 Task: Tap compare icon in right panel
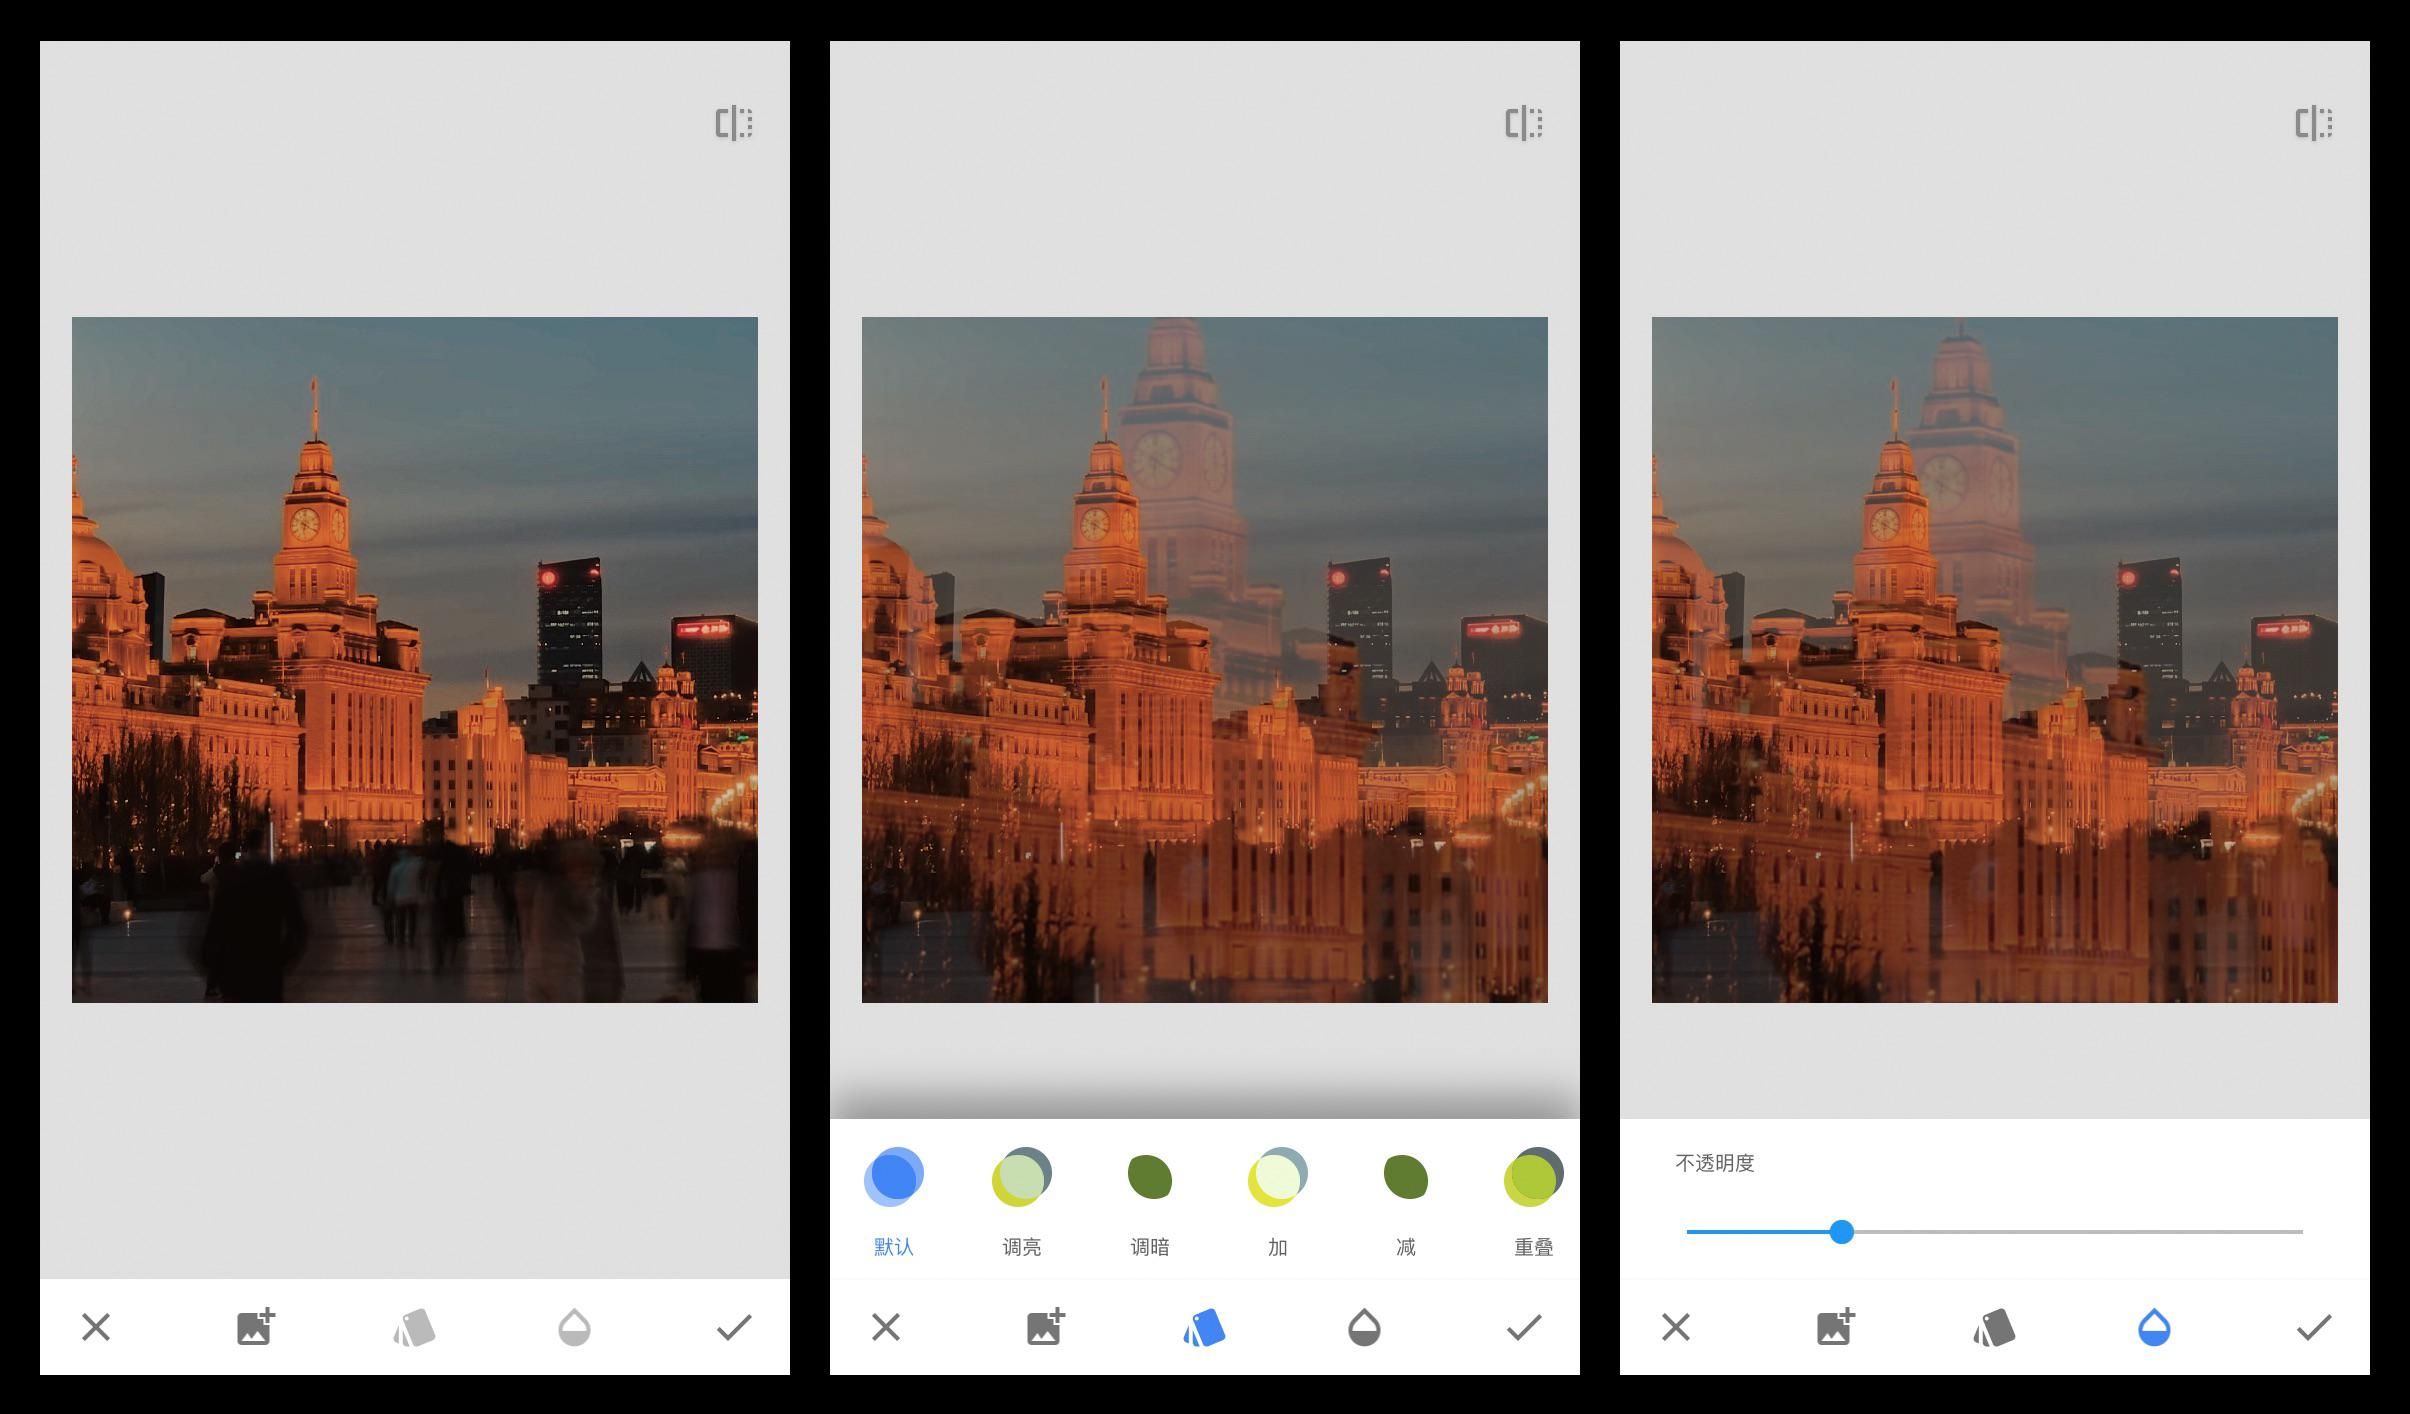click(2314, 123)
